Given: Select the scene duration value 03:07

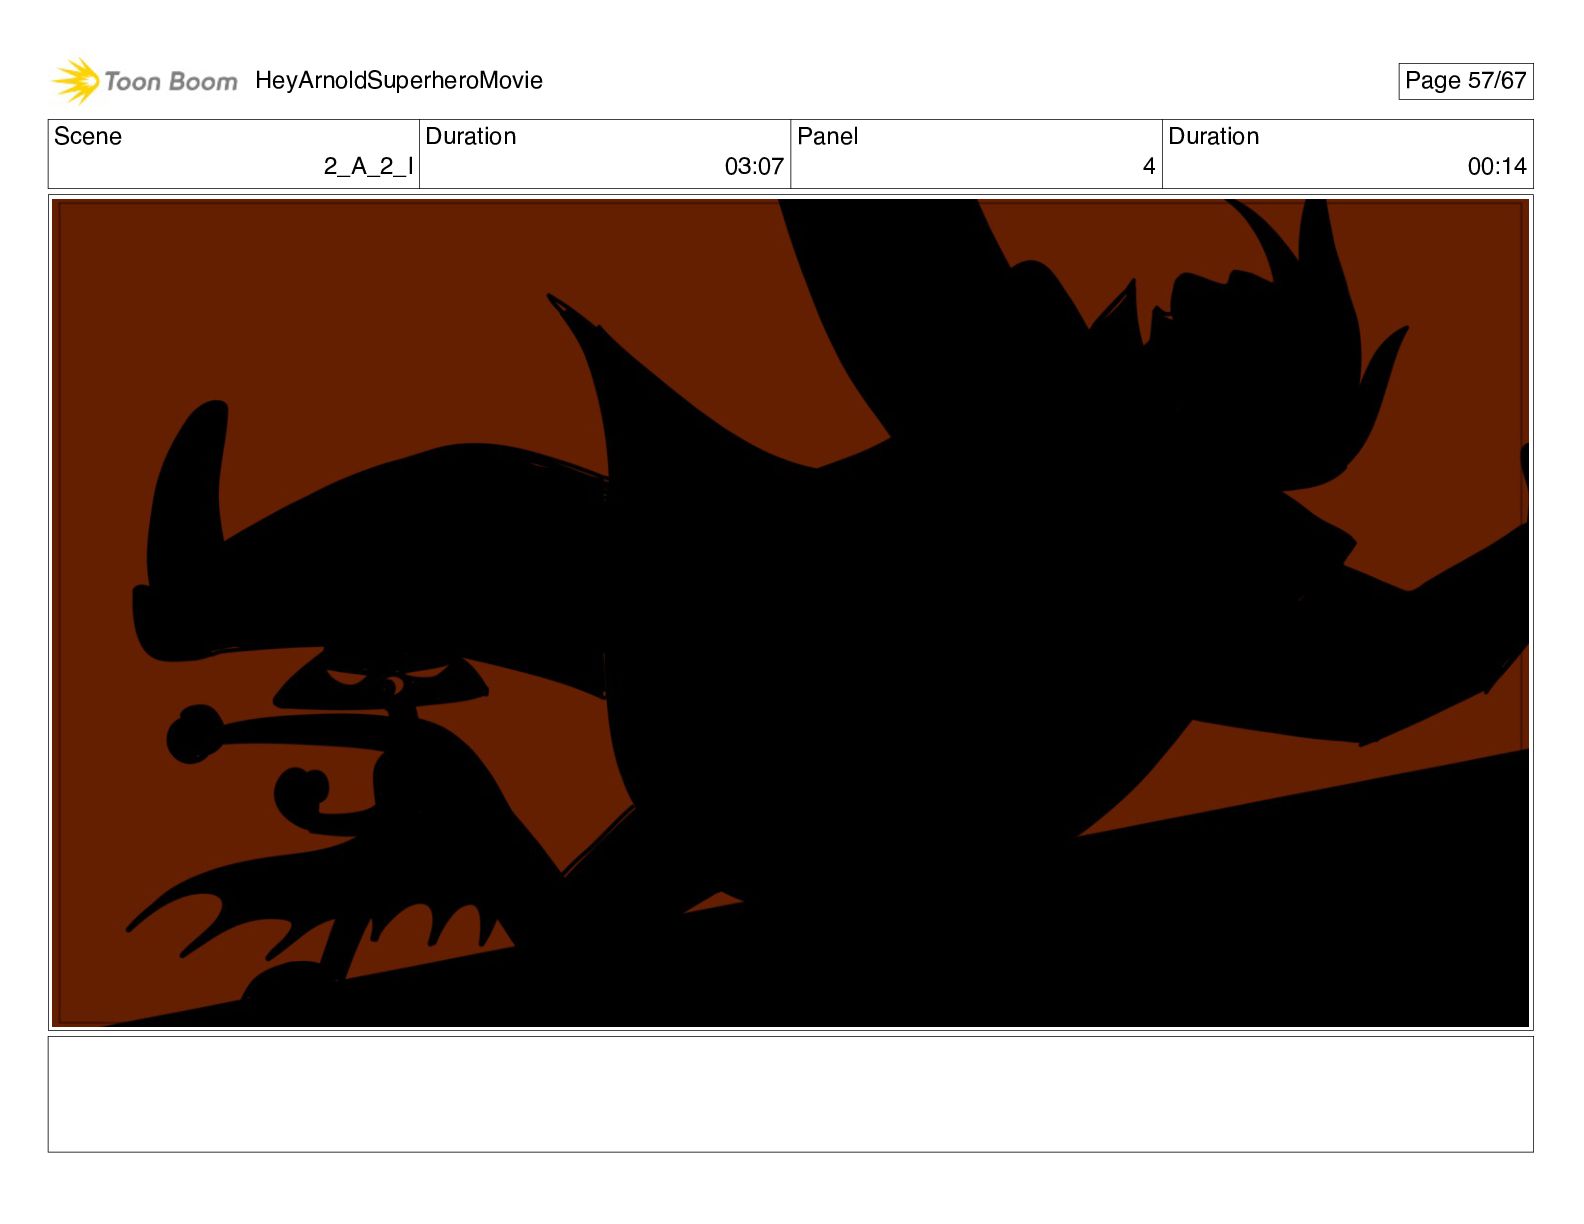Looking at the screenshot, I should click(754, 166).
